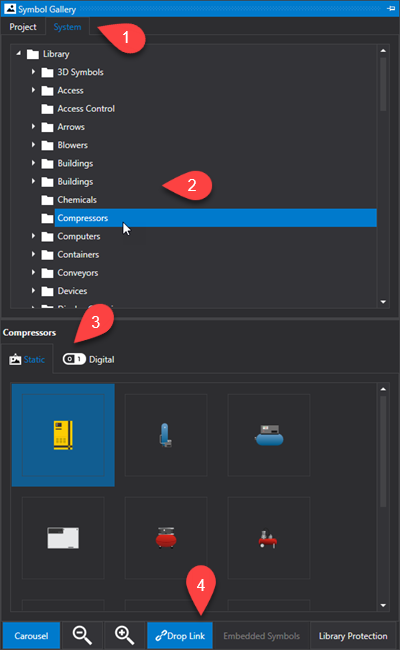Select the yellow compressor cabinet symbol
Screen dimensions: 400x650
(63, 435)
